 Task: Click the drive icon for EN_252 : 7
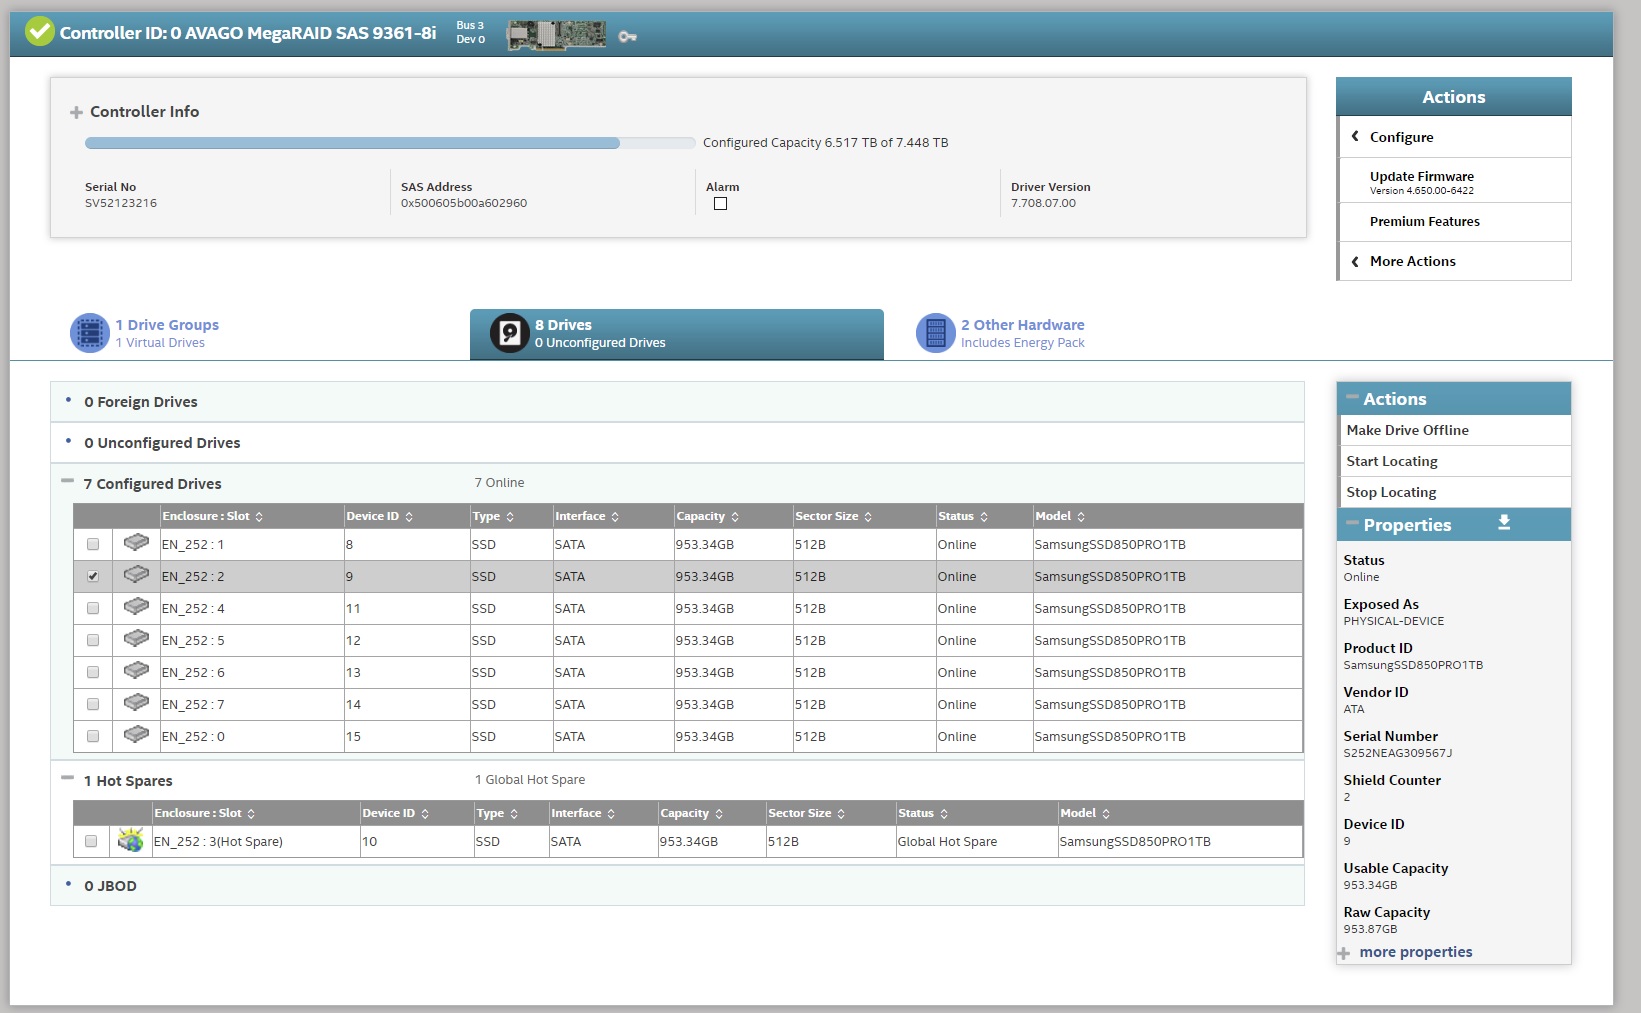[x=136, y=703]
